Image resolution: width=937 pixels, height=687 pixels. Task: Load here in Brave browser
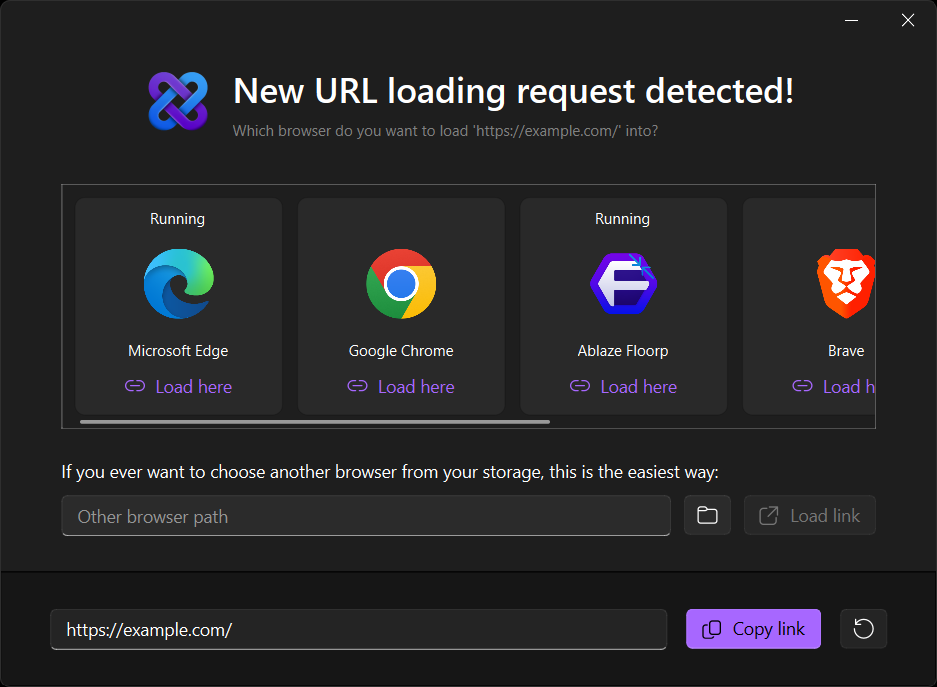tap(834, 387)
